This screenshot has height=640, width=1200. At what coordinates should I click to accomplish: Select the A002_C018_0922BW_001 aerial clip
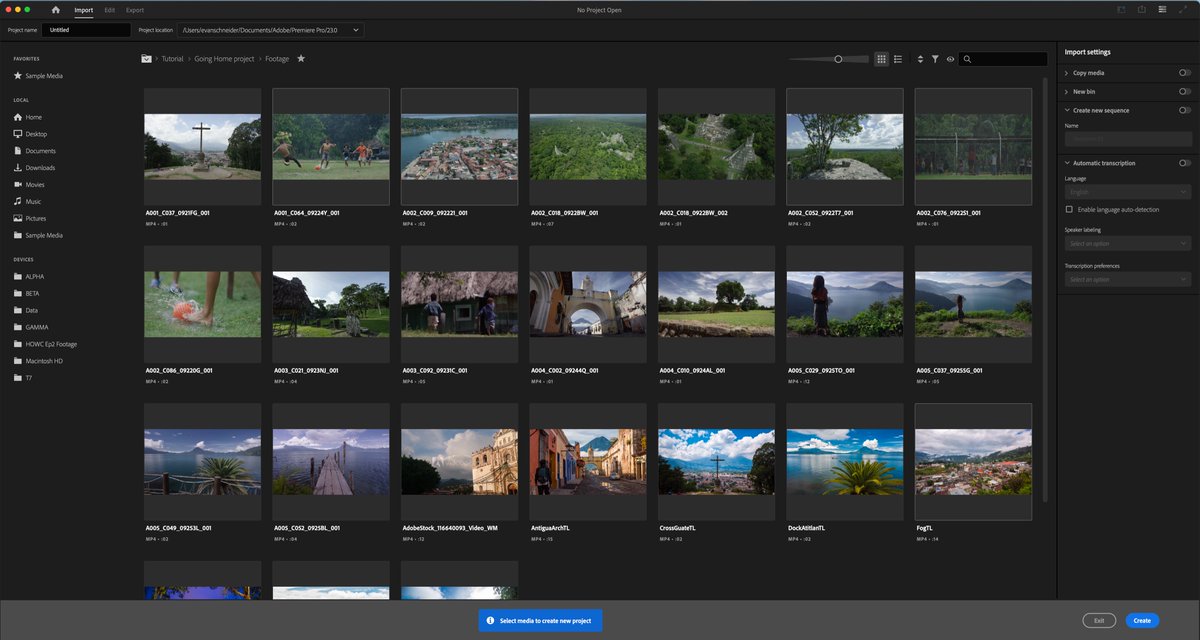pyautogui.click(x=588, y=146)
